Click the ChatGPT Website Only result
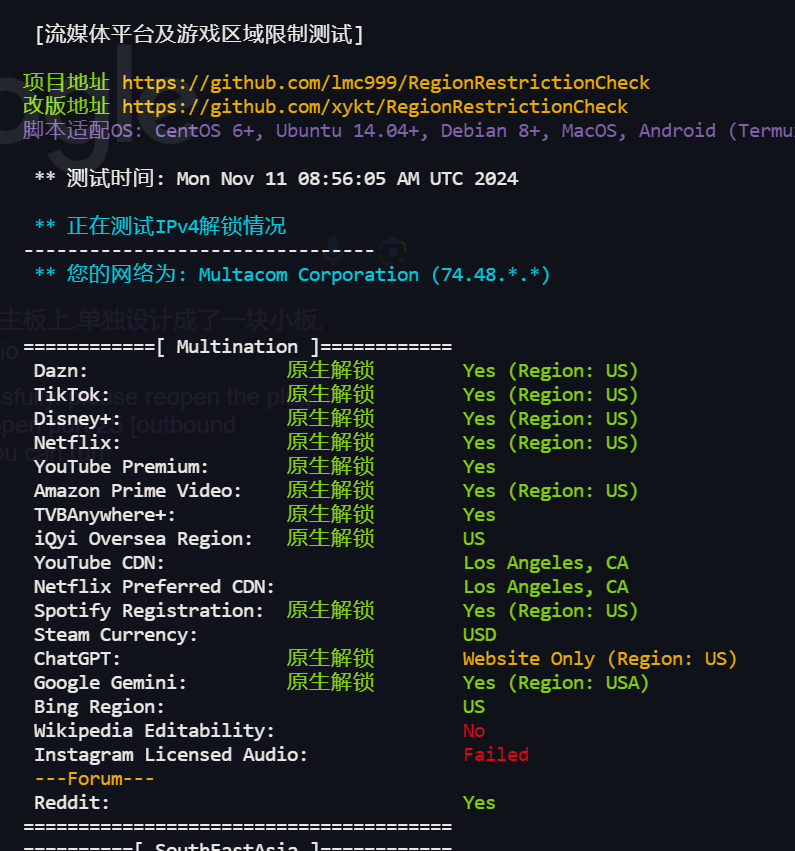This screenshot has width=795, height=851. coord(600,658)
